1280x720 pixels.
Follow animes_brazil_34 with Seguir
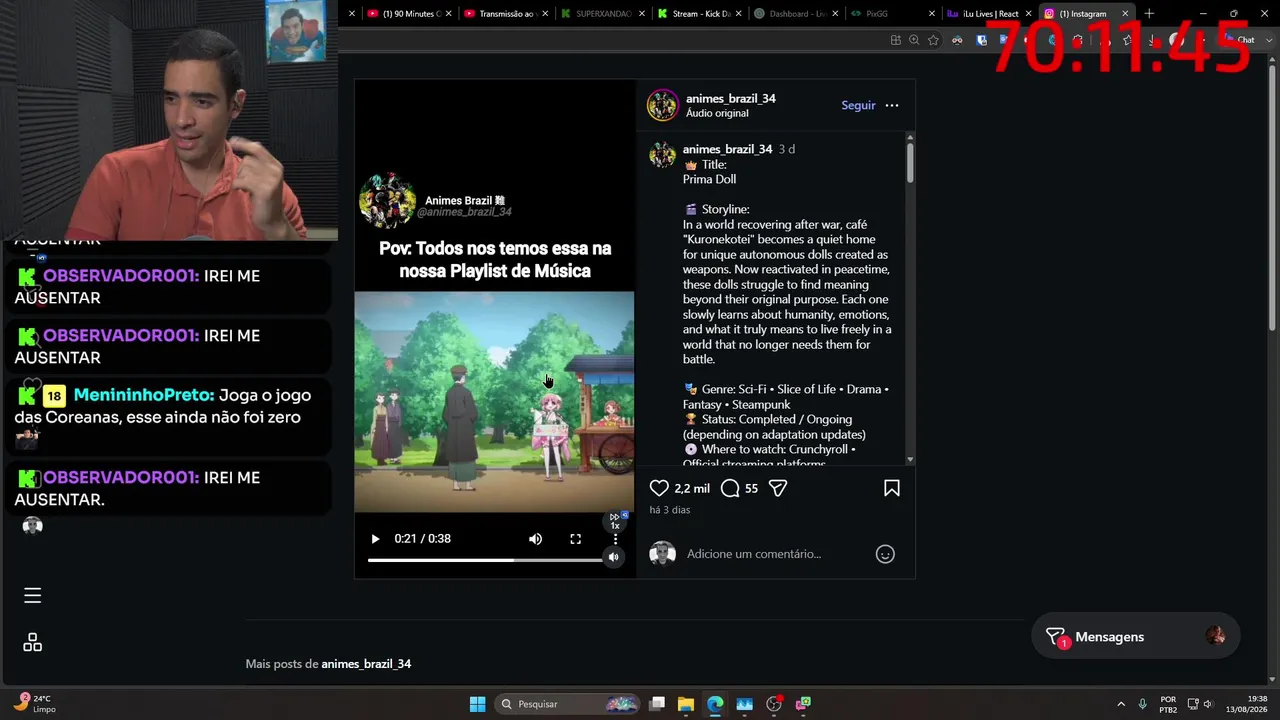(x=858, y=105)
